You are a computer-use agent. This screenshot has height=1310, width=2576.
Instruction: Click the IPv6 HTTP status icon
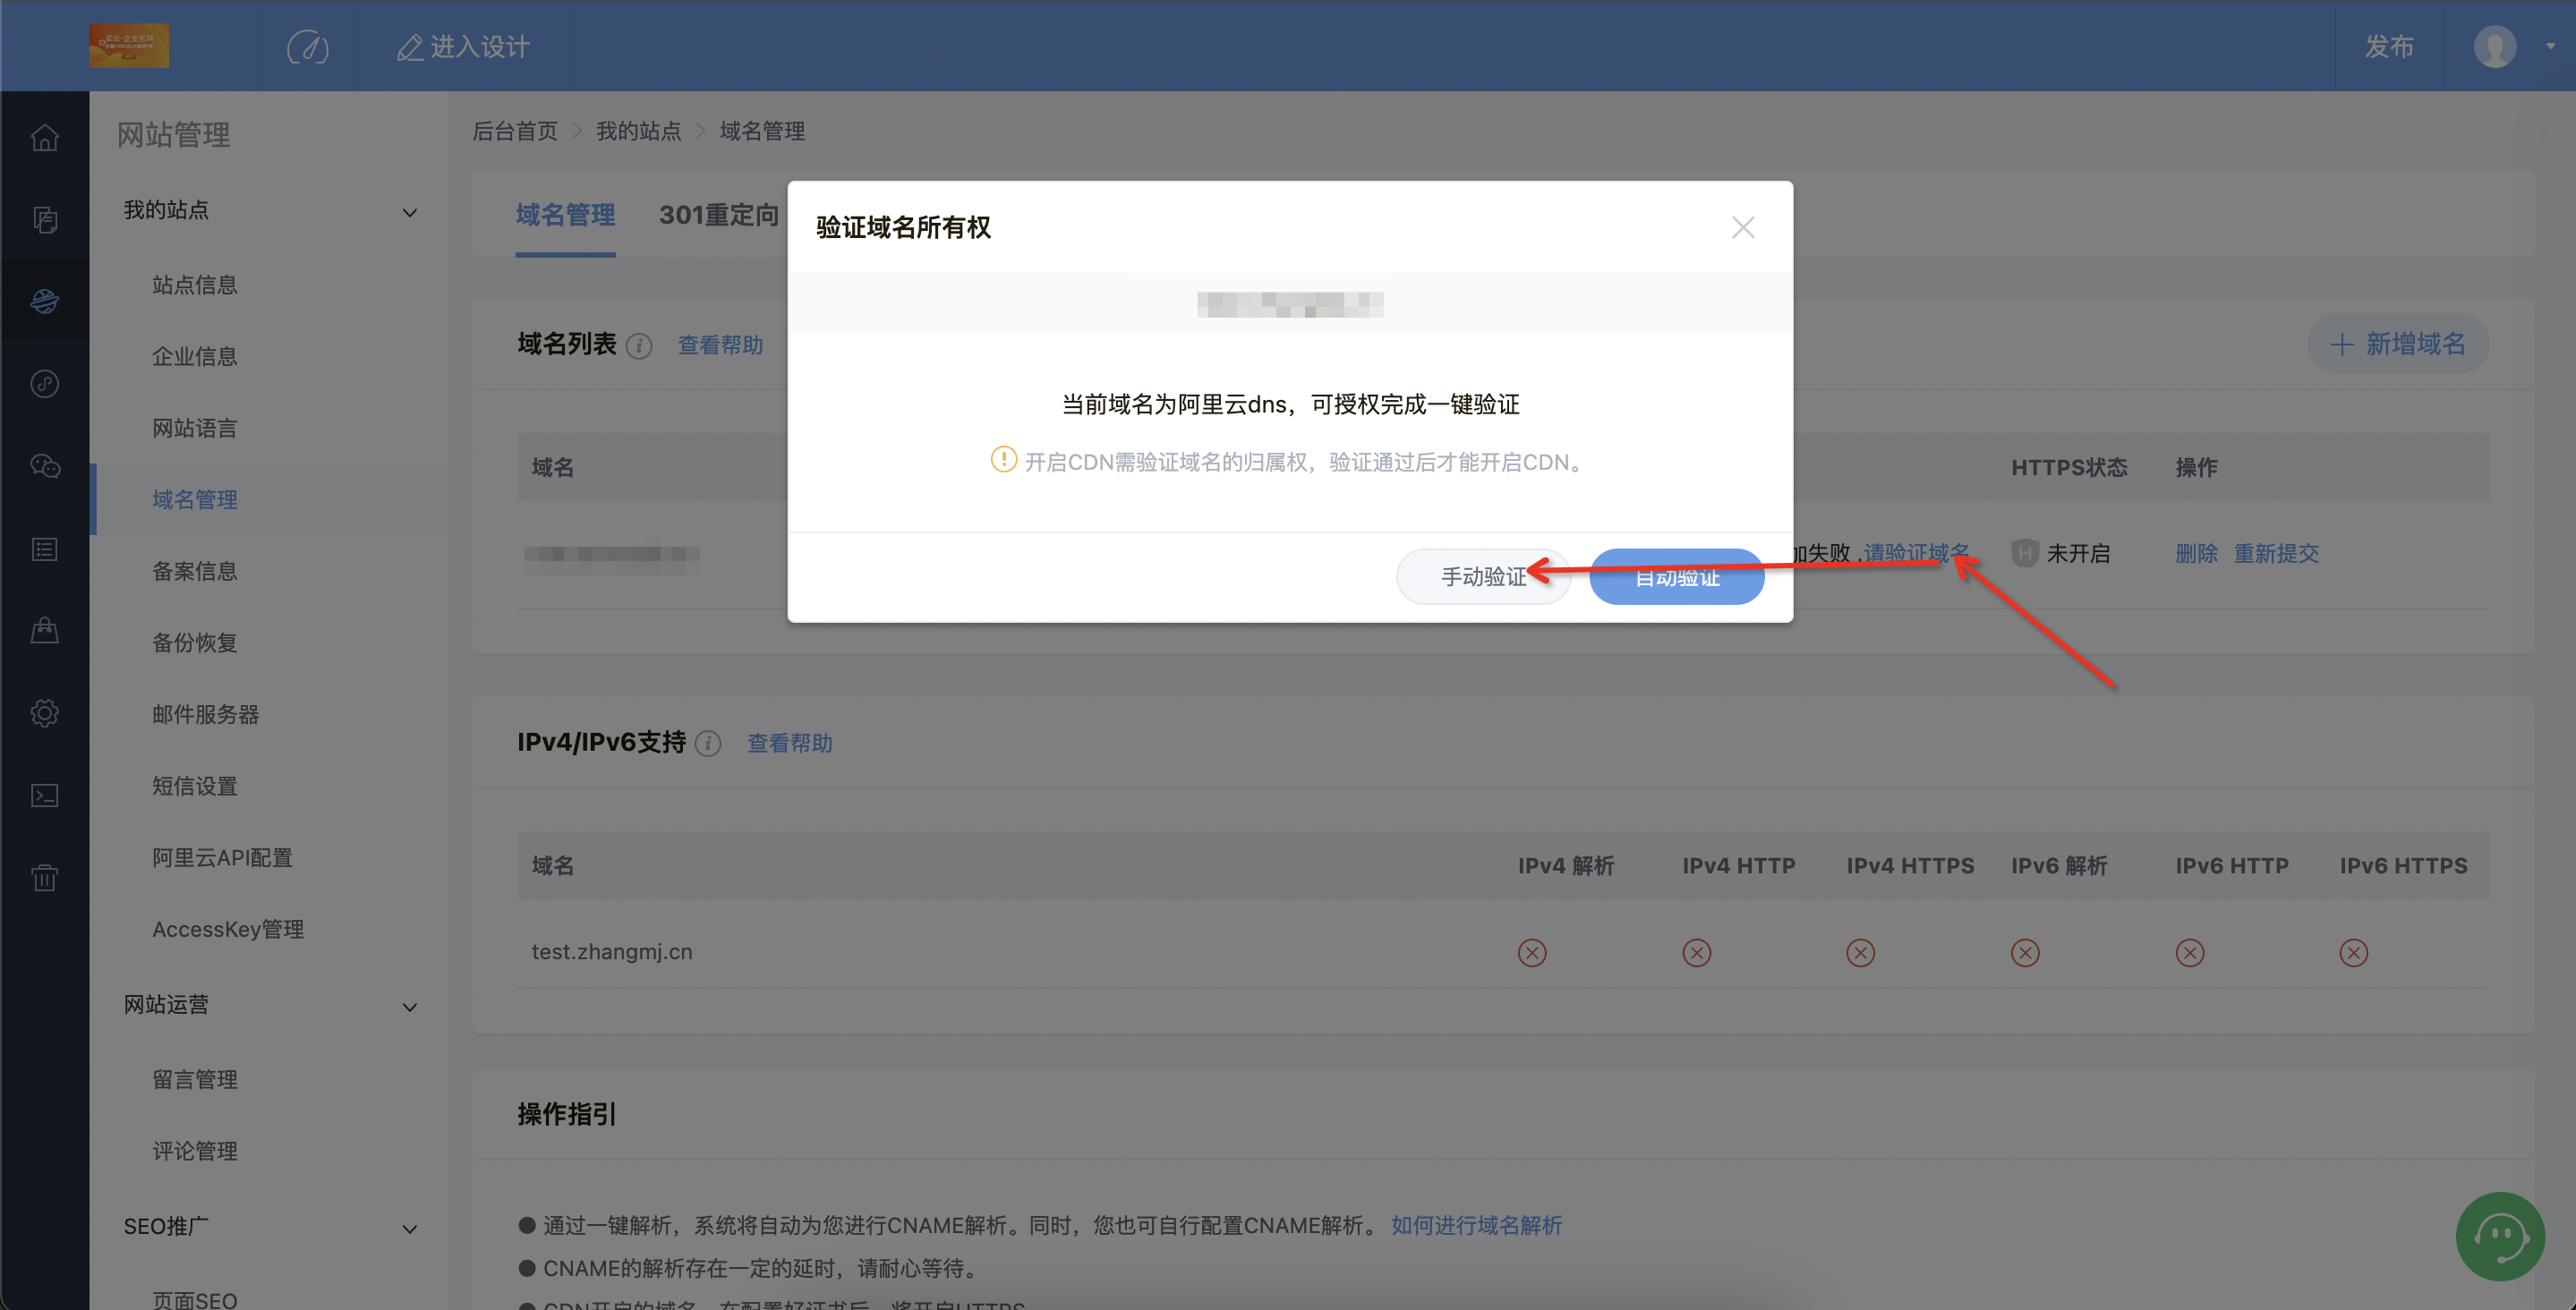pyautogui.click(x=2190, y=953)
